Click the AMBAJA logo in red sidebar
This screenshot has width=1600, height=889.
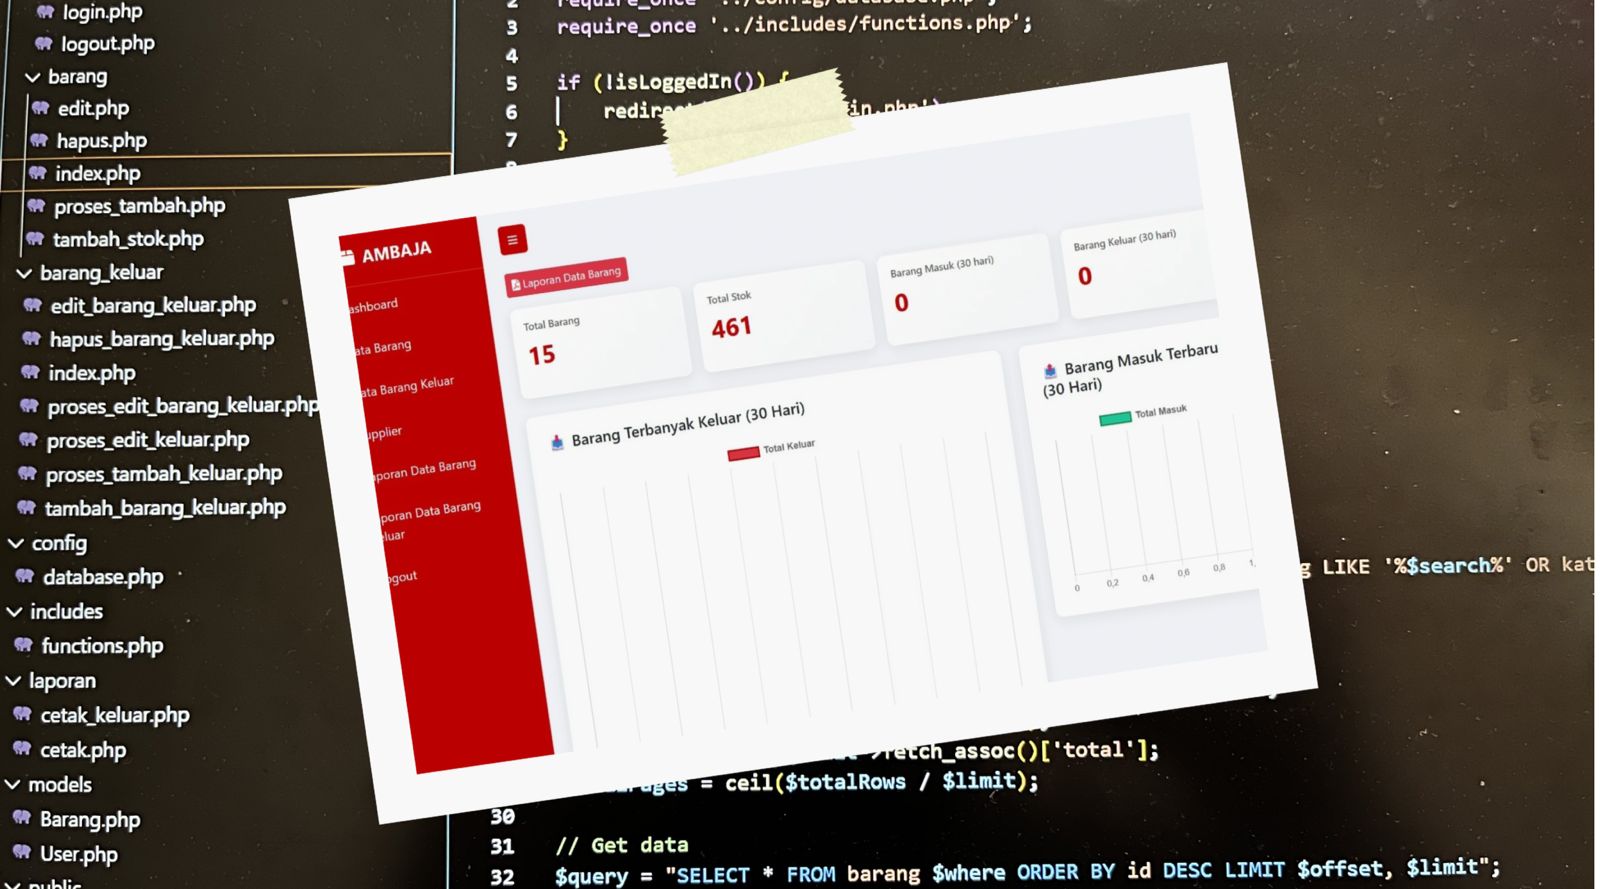pyautogui.click(x=388, y=251)
